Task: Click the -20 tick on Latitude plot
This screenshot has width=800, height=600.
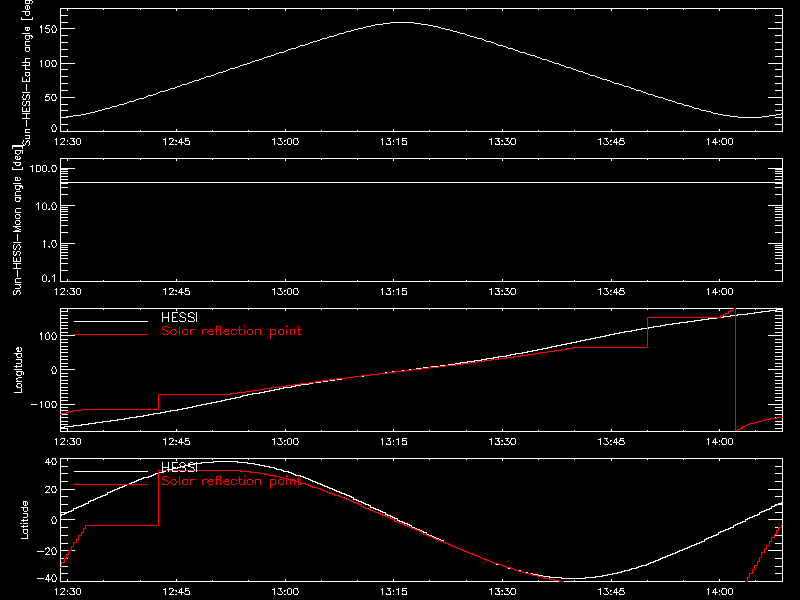Action: [47, 552]
